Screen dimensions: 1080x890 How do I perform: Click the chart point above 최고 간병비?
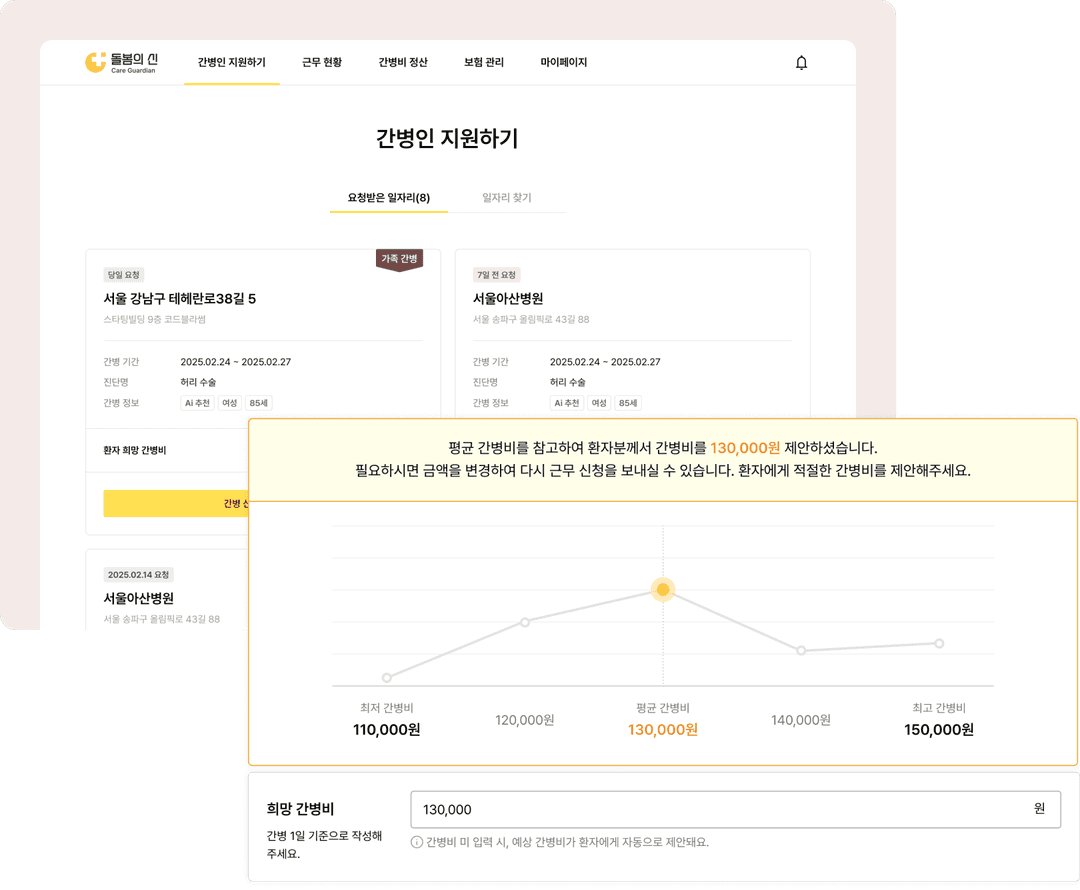[x=939, y=643]
